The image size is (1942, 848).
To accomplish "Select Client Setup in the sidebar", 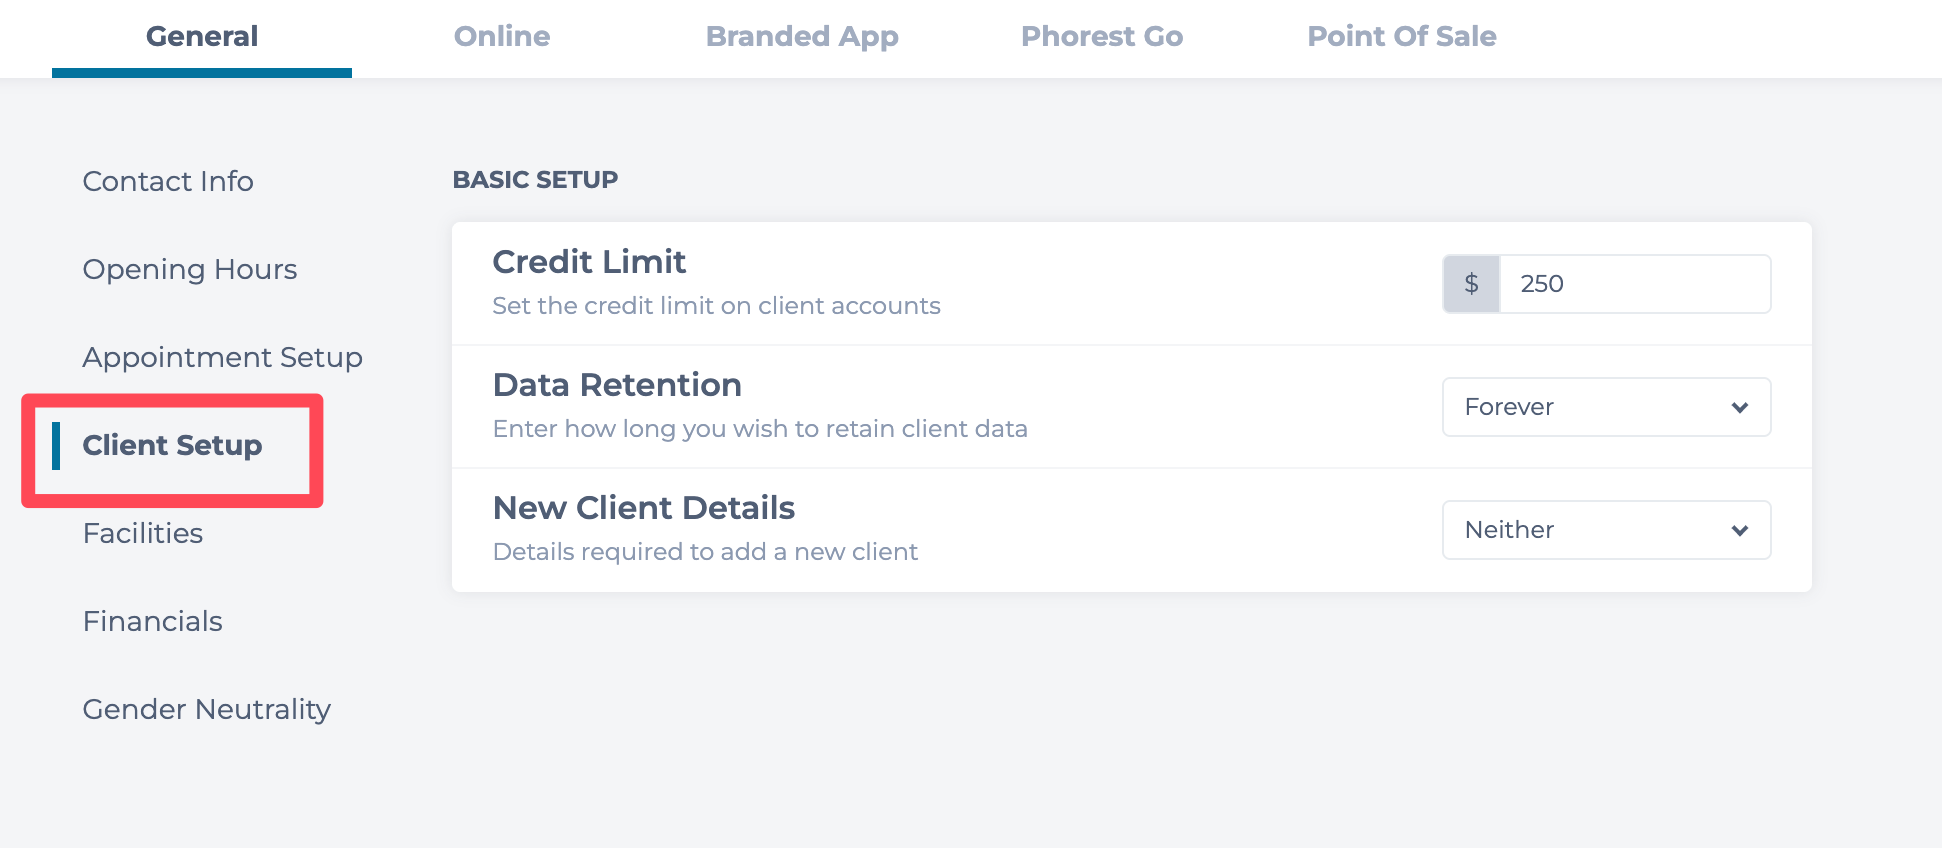I will pos(172,445).
